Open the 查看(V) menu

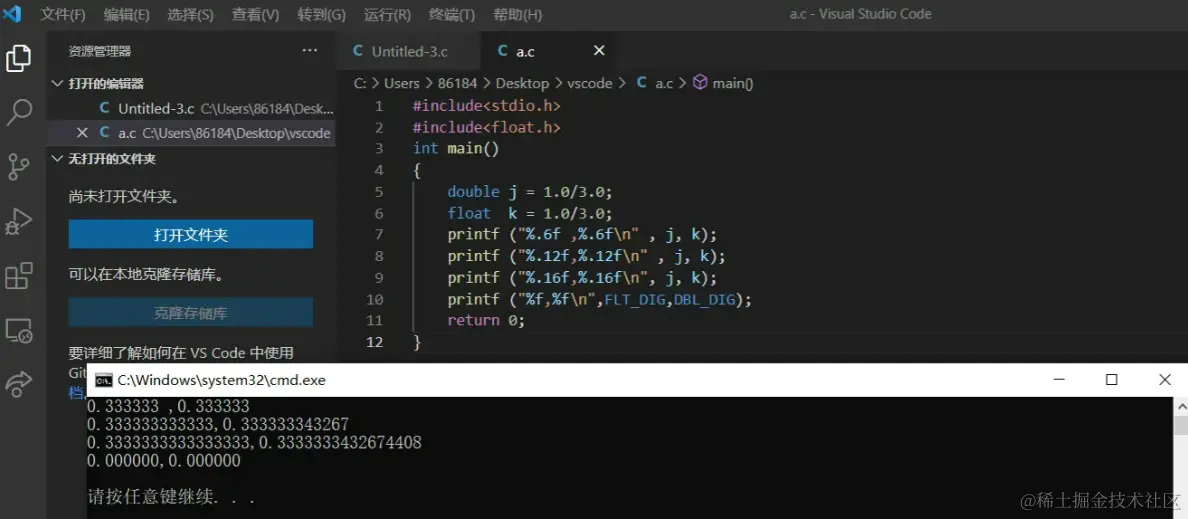255,14
